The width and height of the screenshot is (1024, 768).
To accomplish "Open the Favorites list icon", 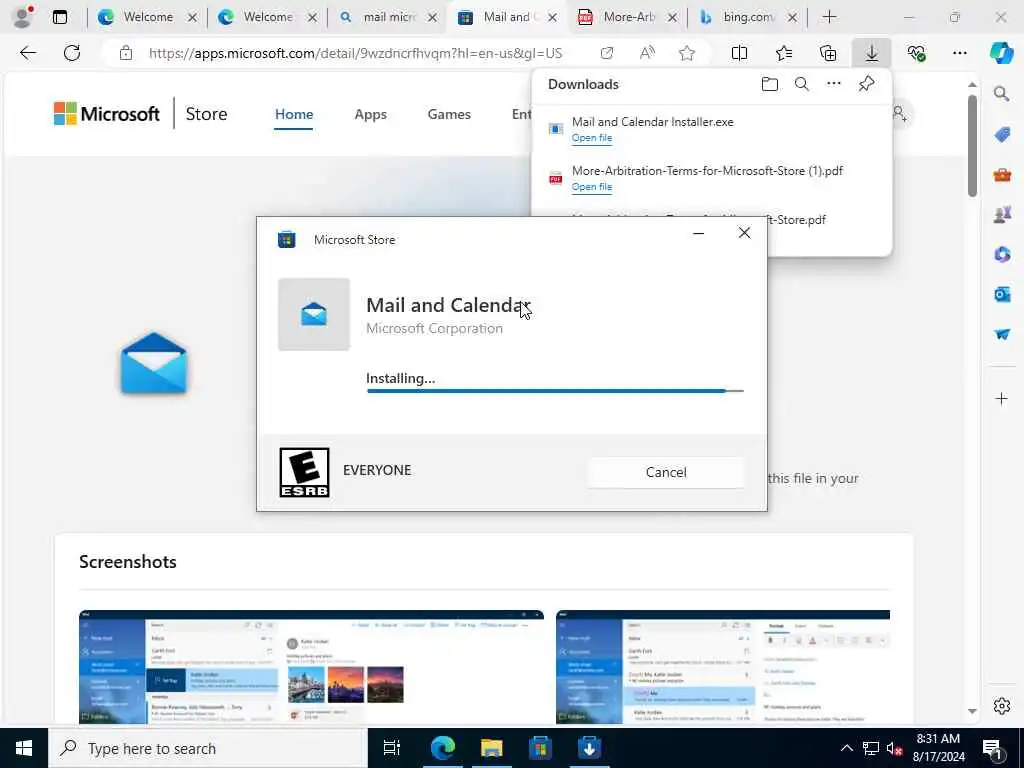I will pos(784,53).
